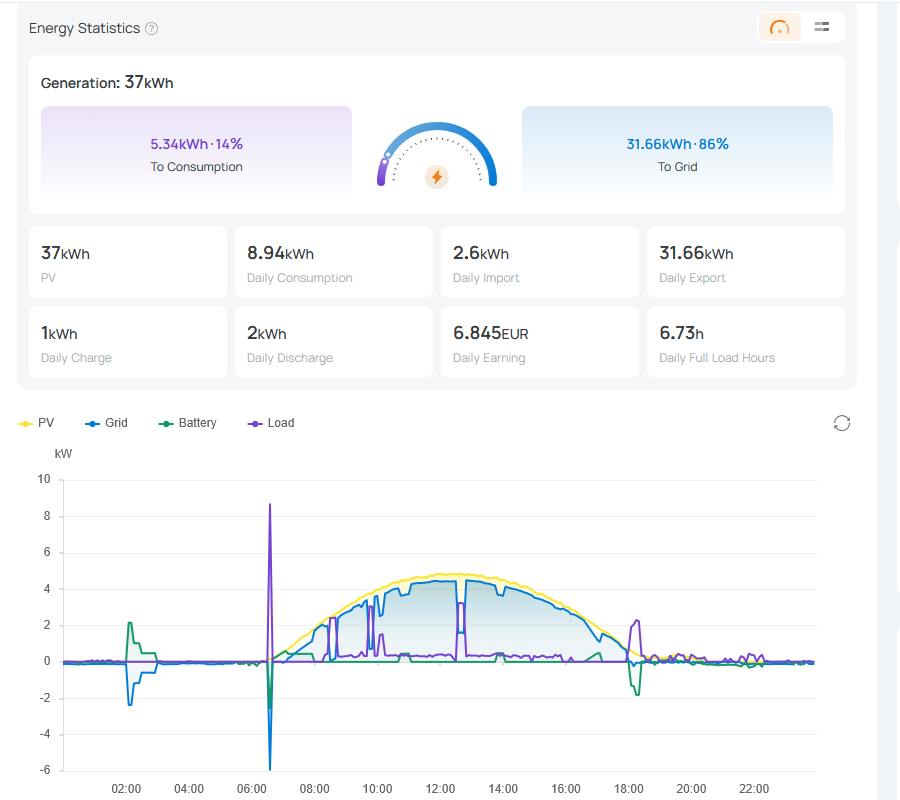Open the Daily Full Load Hours card
The image size is (900, 800).
[746, 342]
